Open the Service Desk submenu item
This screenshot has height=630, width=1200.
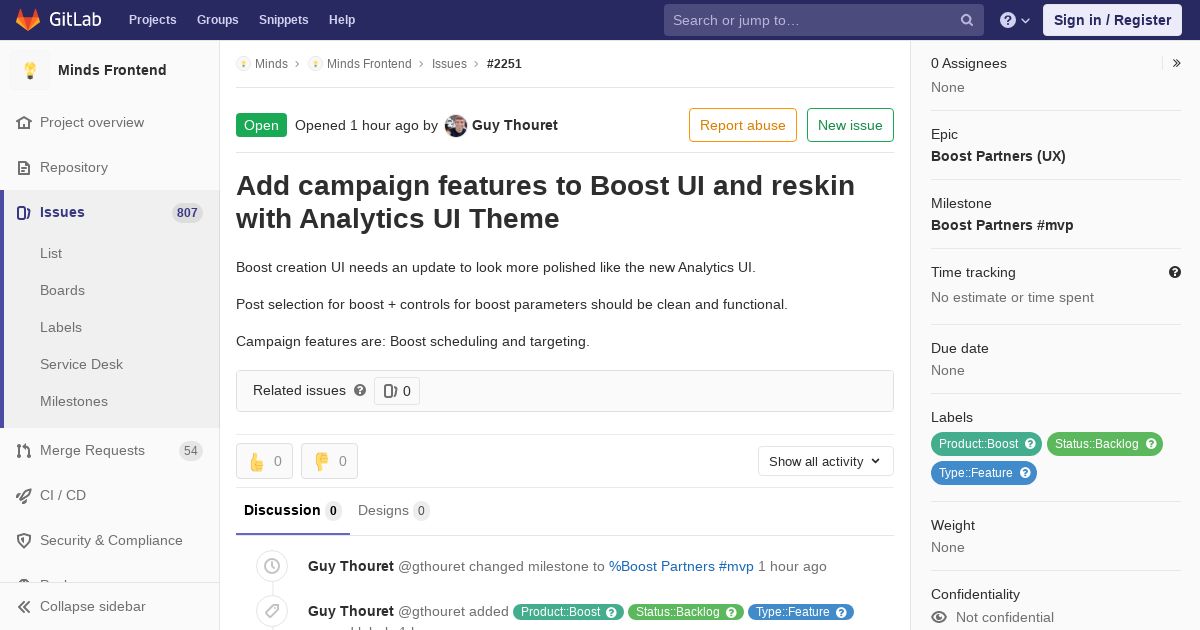[81, 364]
